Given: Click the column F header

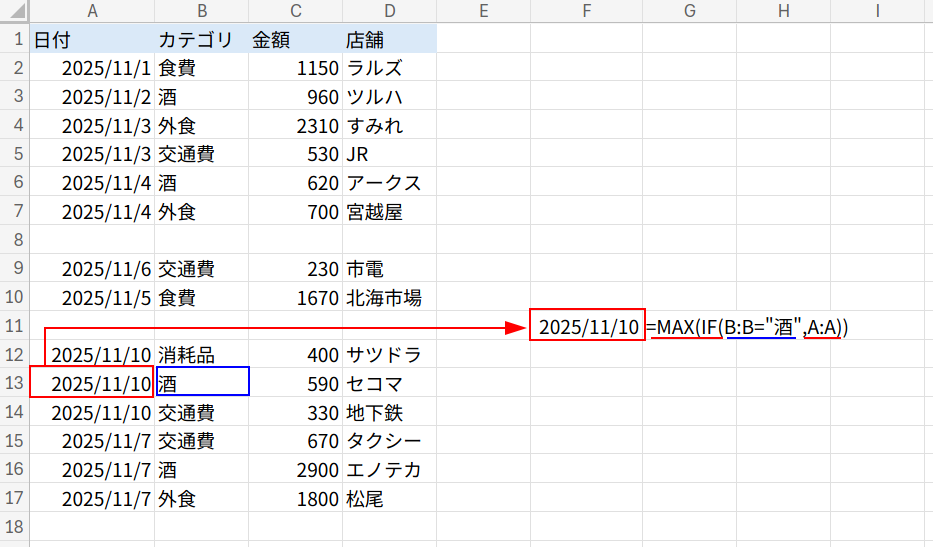Looking at the screenshot, I should (586, 11).
